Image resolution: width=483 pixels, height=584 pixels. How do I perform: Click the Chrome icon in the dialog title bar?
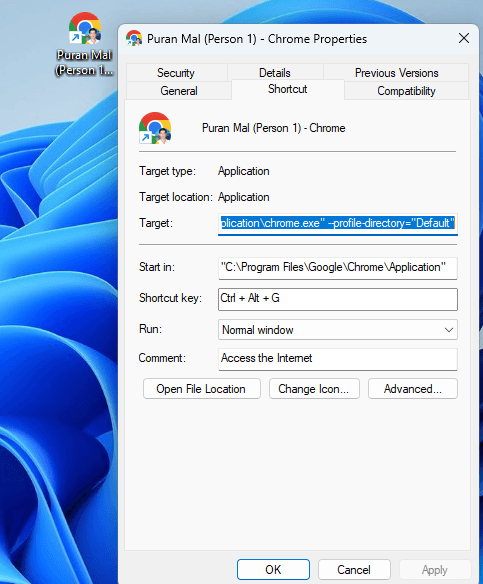pyautogui.click(x=134, y=38)
